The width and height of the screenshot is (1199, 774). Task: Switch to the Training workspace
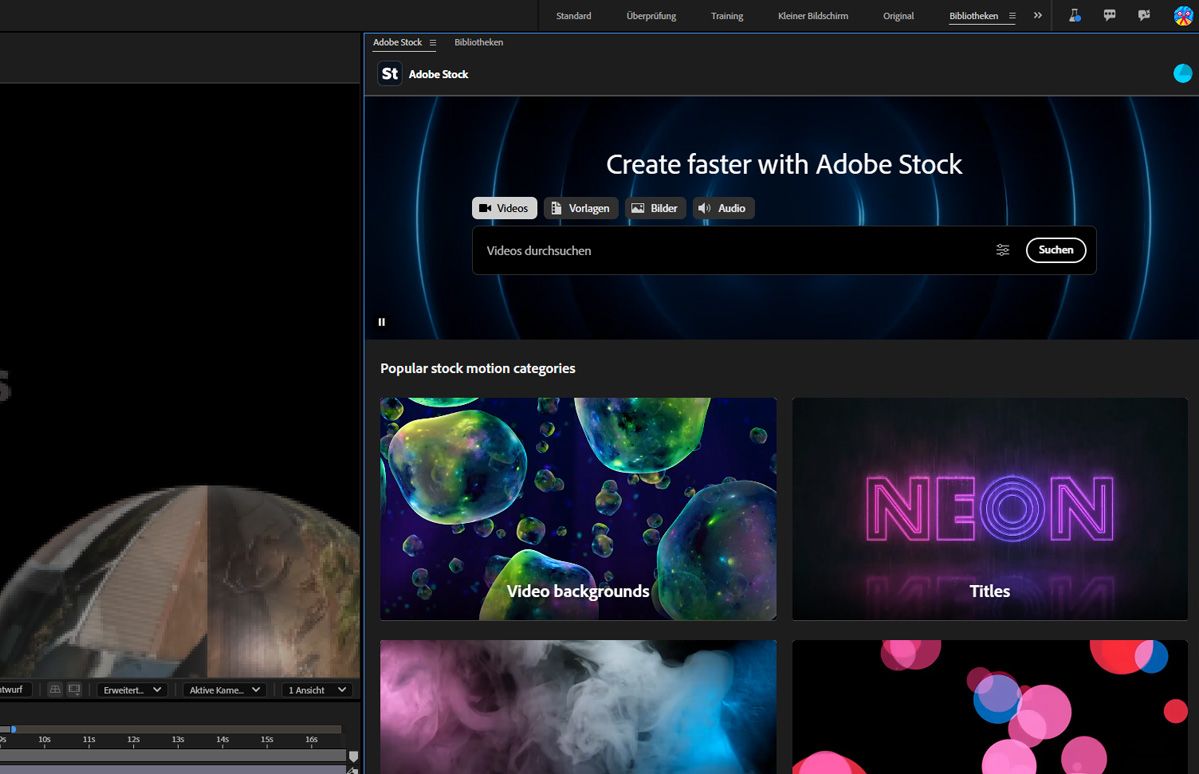point(726,16)
